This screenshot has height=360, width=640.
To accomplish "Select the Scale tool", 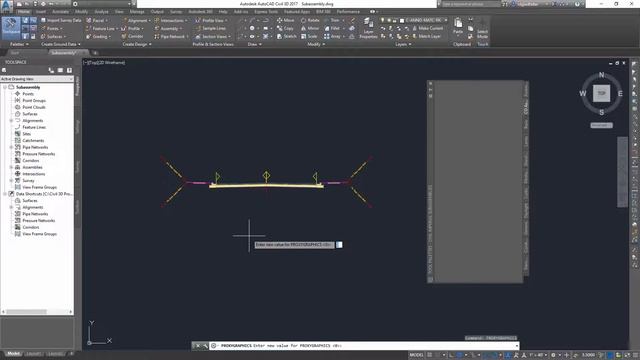I will click(x=309, y=36).
